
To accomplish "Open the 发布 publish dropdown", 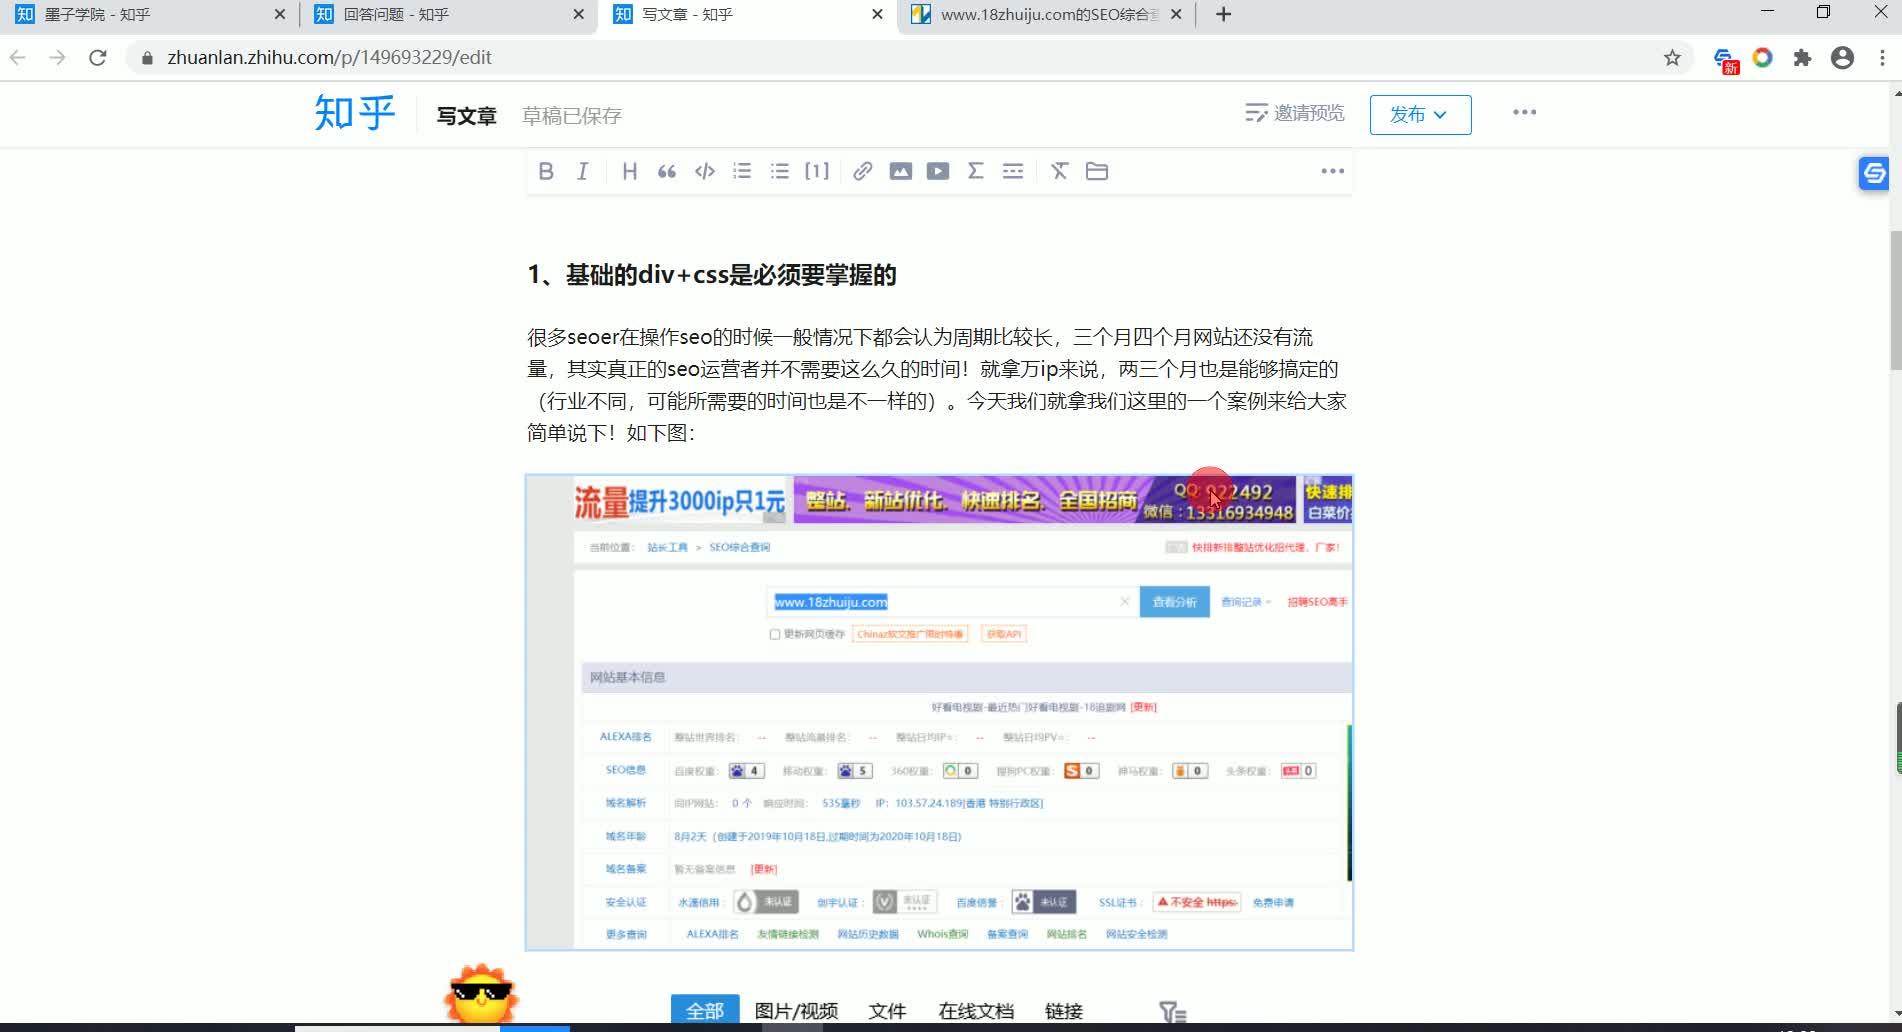I will (1420, 115).
